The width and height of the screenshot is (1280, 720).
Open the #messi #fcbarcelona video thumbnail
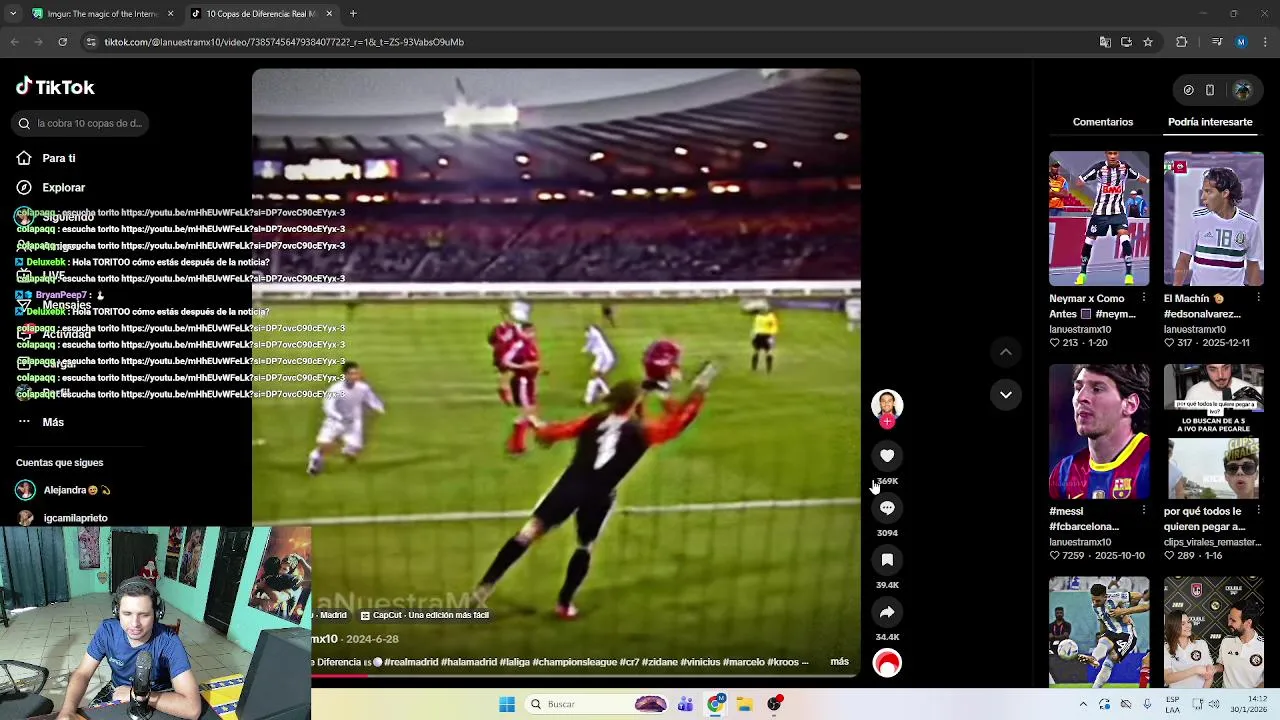pyautogui.click(x=1099, y=431)
